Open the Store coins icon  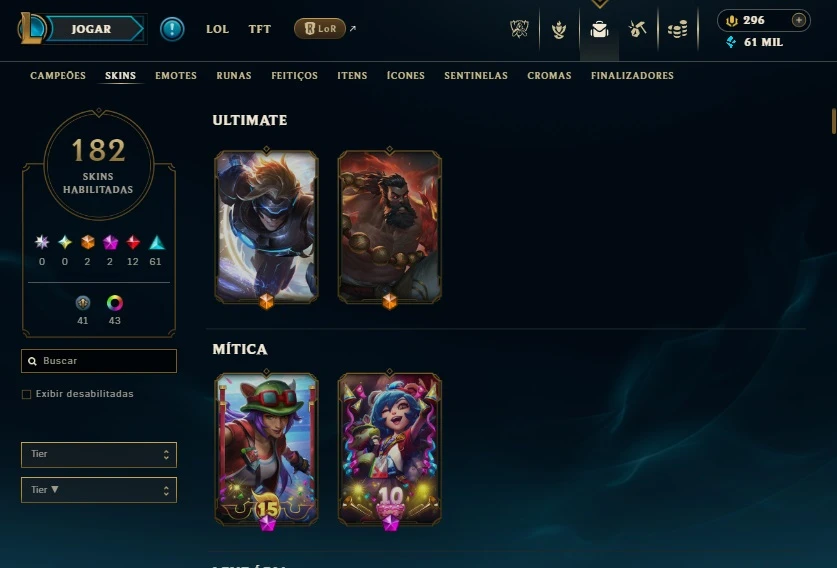point(678,29)
